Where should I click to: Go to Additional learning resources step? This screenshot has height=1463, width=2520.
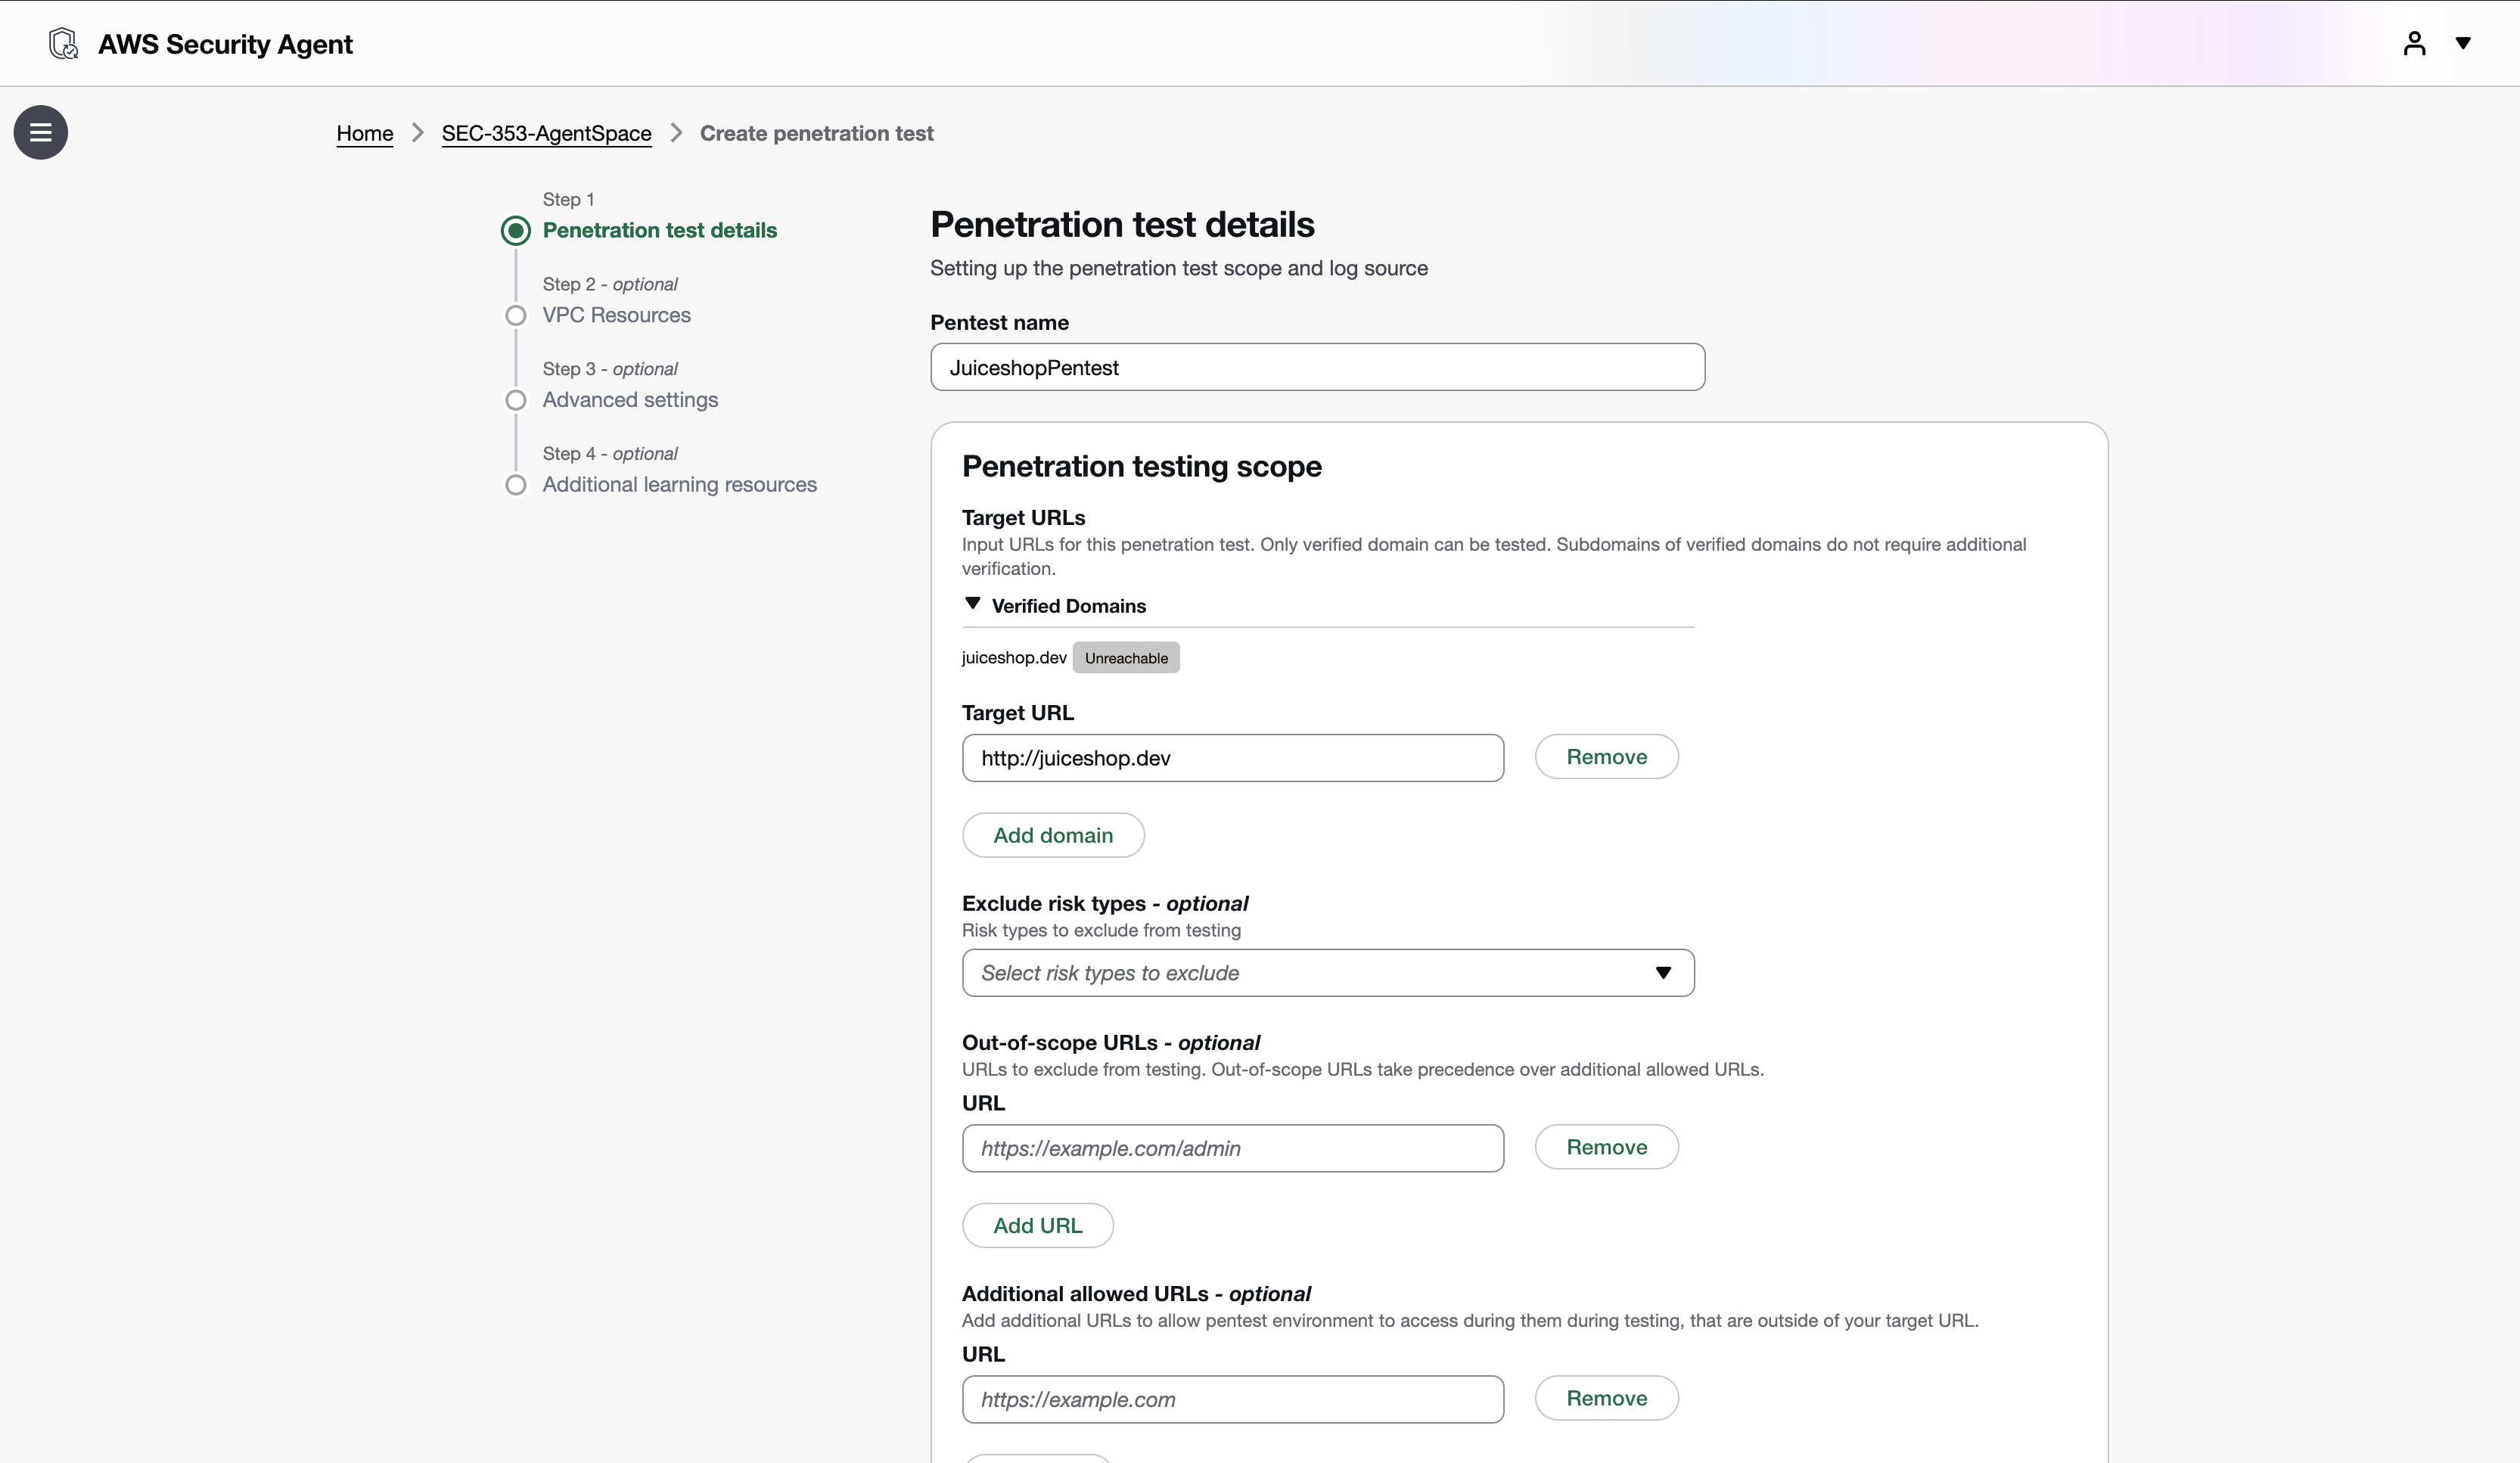click(x=679, y=485)
